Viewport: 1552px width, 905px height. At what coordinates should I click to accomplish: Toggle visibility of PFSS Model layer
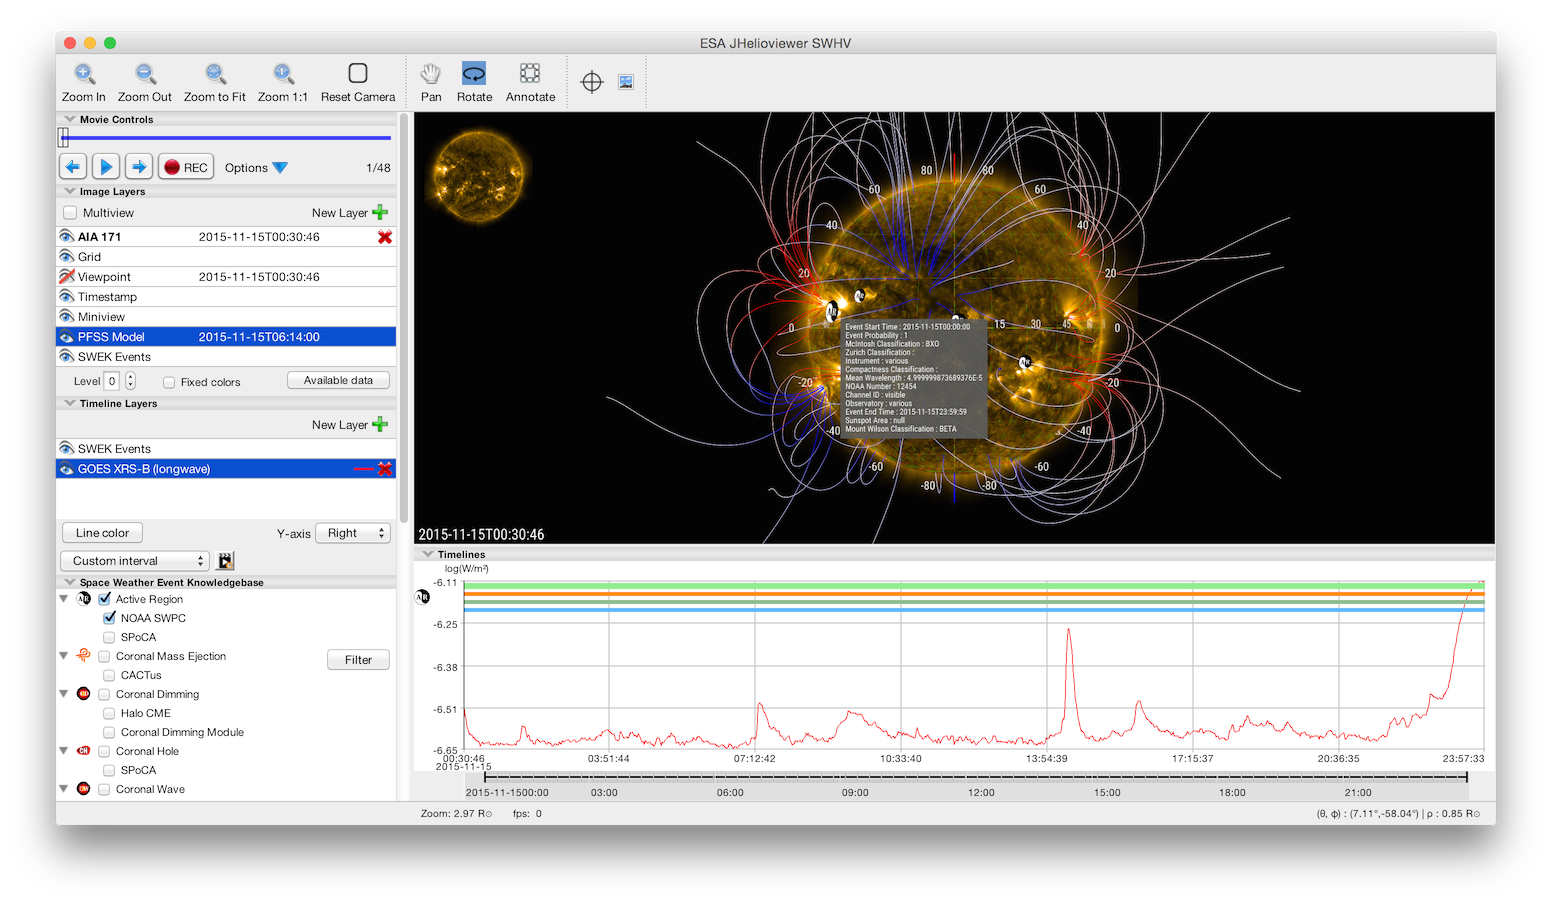click(x=67, y=337)
